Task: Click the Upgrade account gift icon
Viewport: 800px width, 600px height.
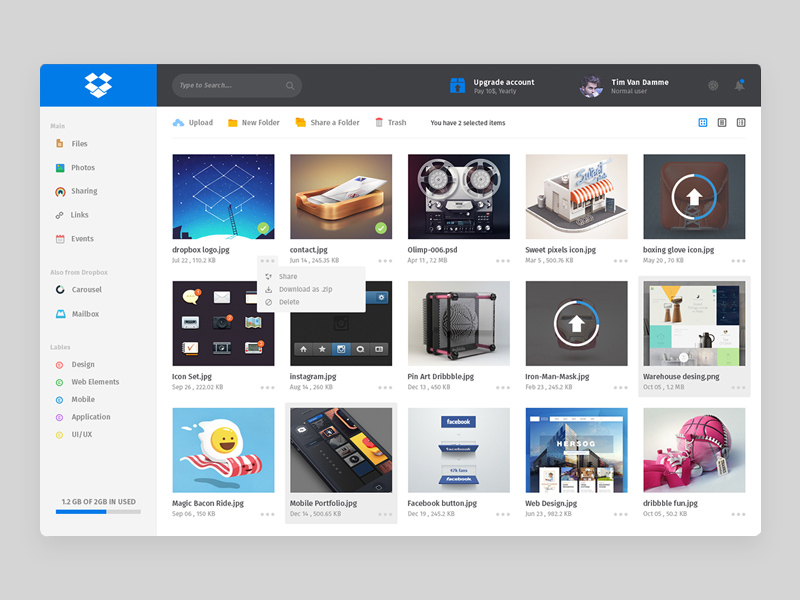Action: click(457, 85)
